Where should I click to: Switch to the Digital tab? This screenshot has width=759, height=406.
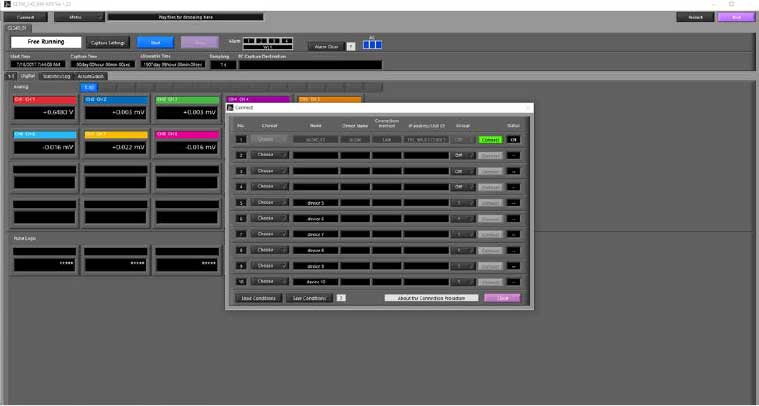click(x=28, y=76)
